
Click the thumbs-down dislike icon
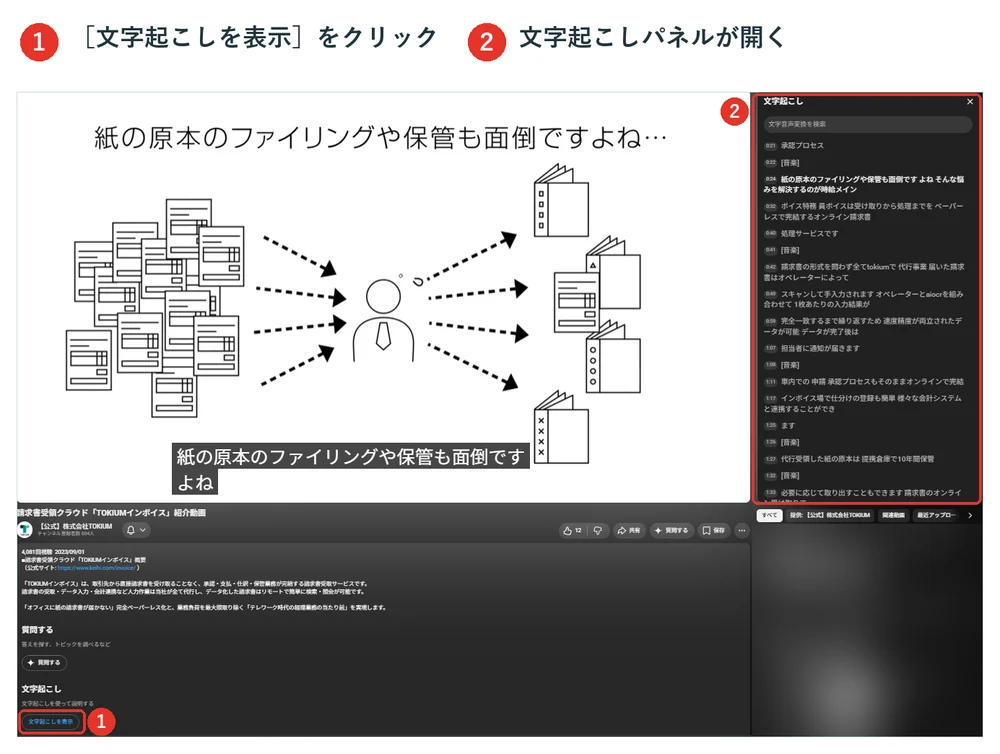pos(598,531)
